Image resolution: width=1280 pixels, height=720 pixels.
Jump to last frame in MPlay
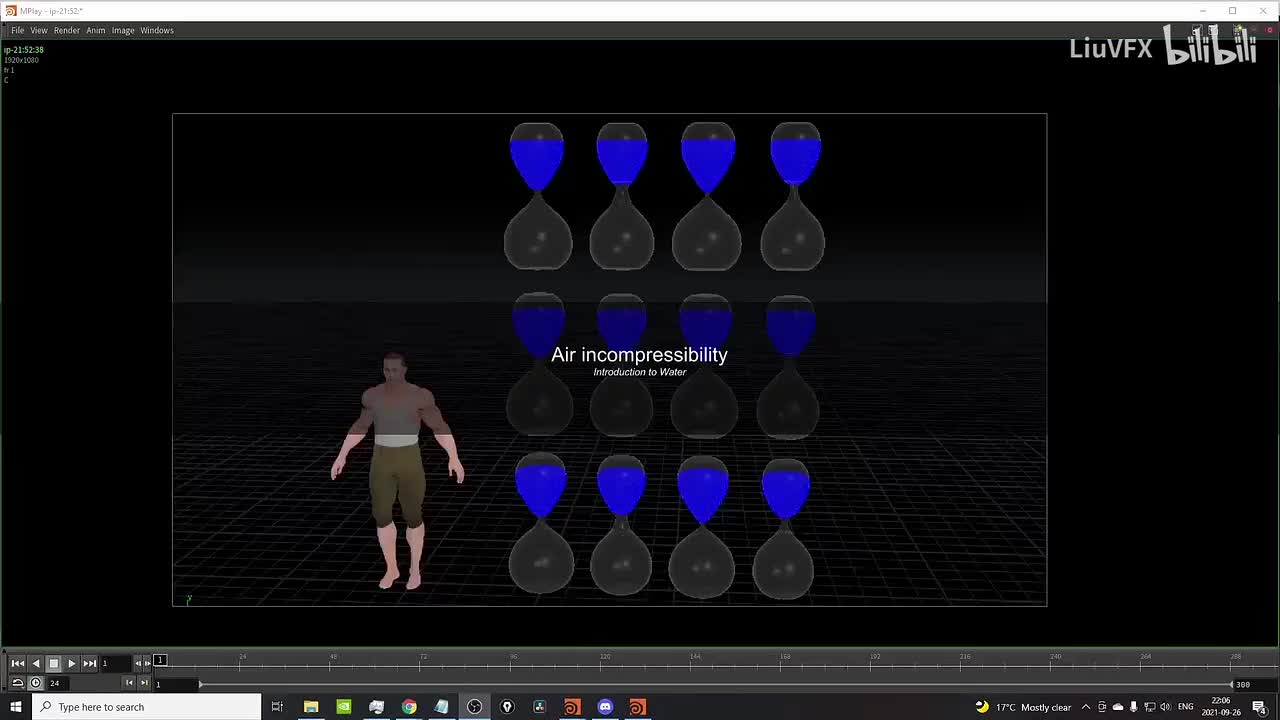point(90,663)
